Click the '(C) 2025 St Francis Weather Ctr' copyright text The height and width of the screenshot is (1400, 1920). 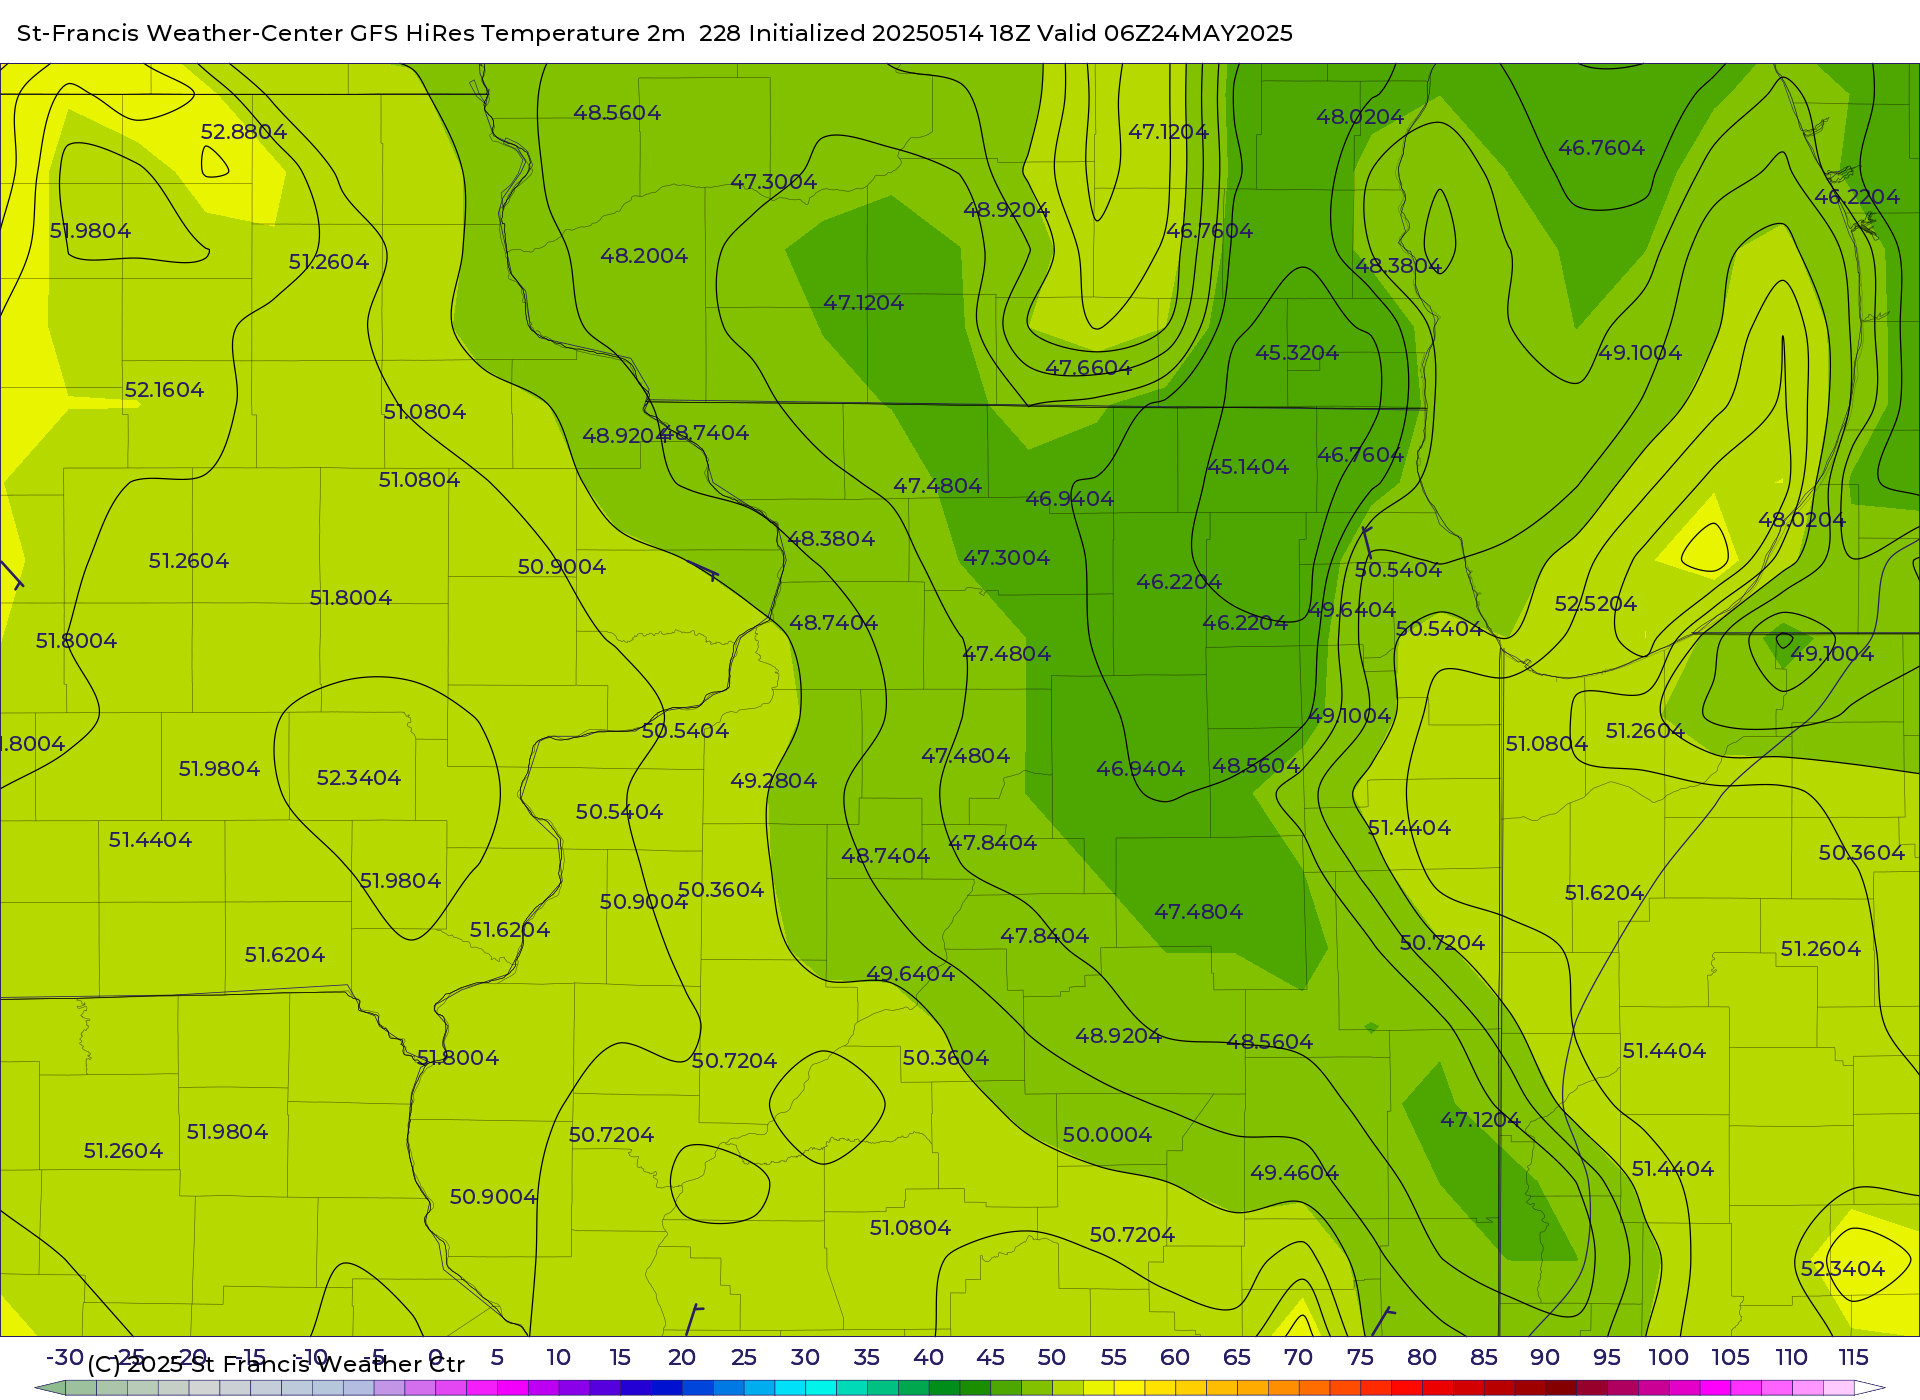tap(276, 1364)
